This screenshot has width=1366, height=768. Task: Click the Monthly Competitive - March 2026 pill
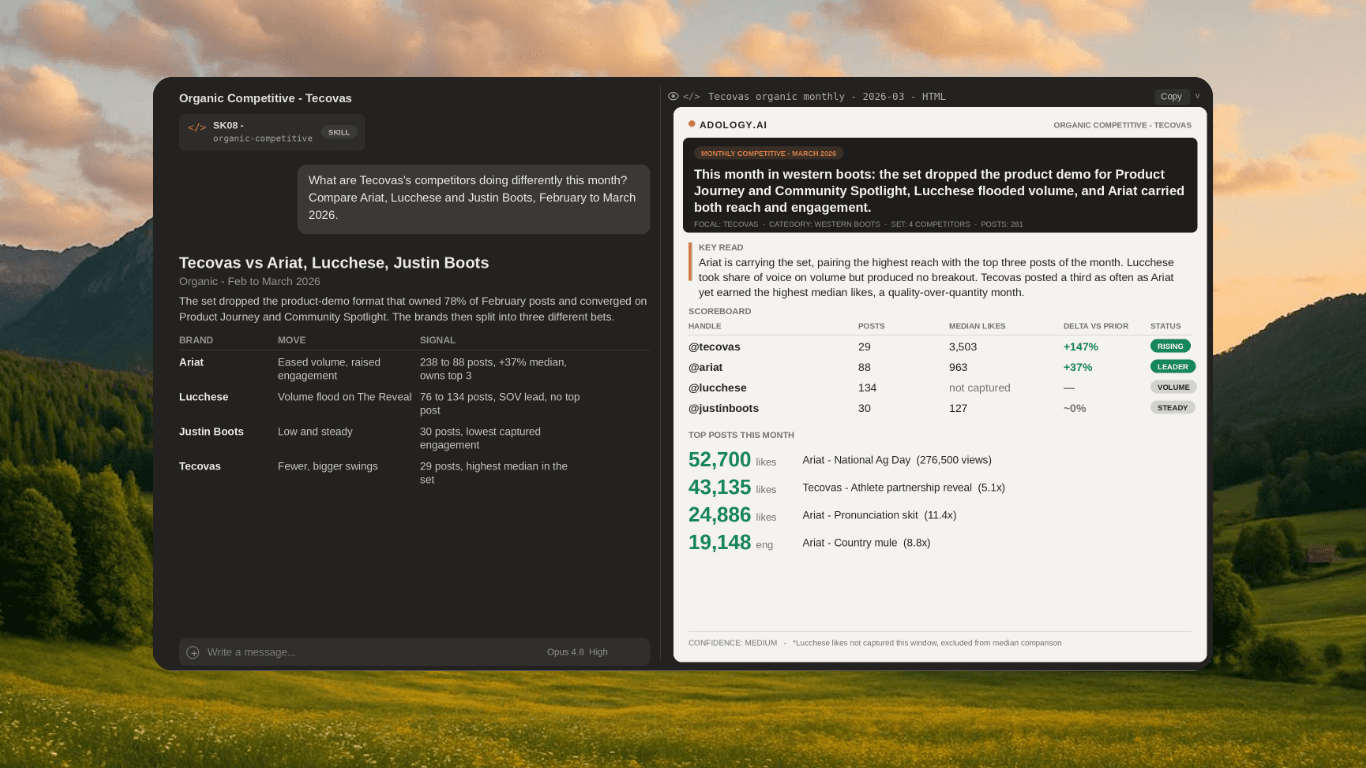[768, 153]
